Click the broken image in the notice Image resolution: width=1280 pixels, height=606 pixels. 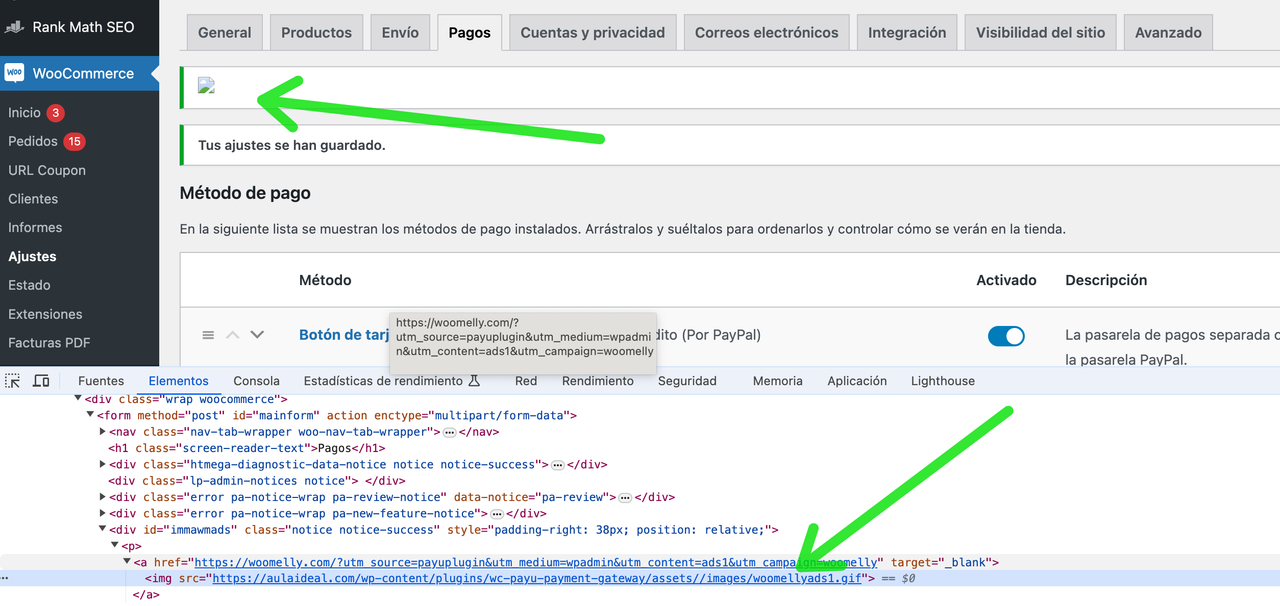(207, 86)
